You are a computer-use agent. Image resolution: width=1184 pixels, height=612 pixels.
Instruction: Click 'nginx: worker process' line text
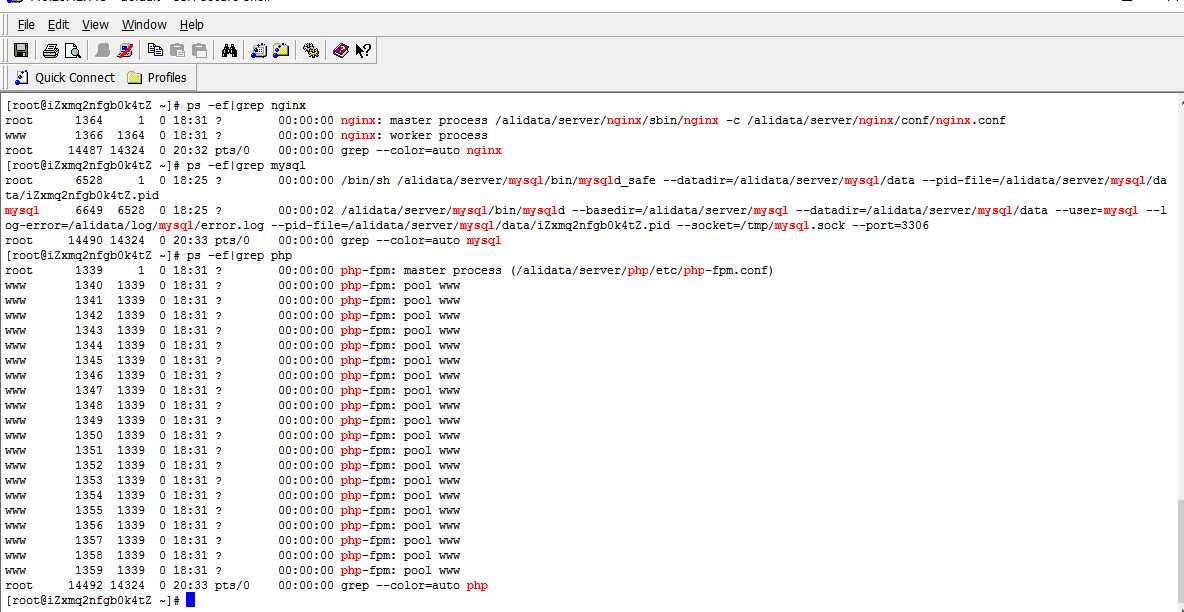414,135
